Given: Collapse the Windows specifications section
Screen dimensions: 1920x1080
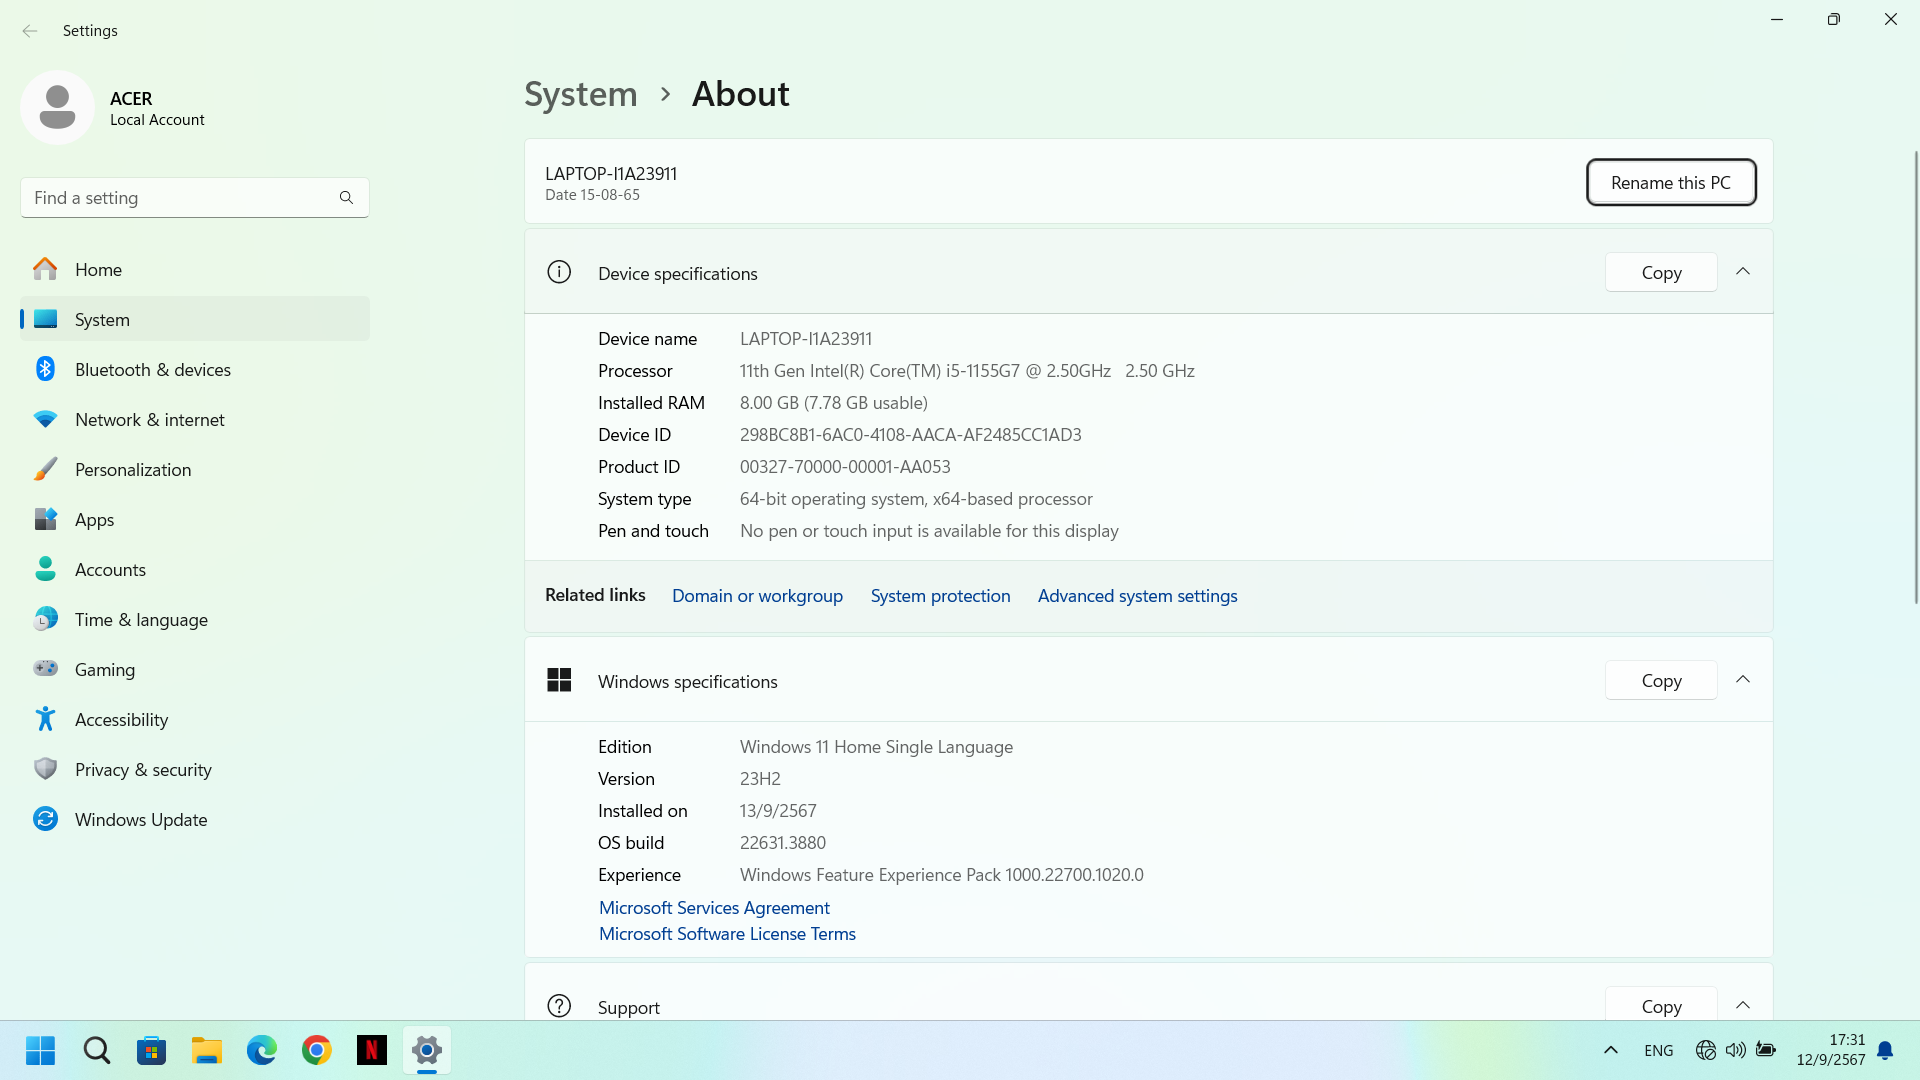Looking at the screenshot, I should (1743, 680).
